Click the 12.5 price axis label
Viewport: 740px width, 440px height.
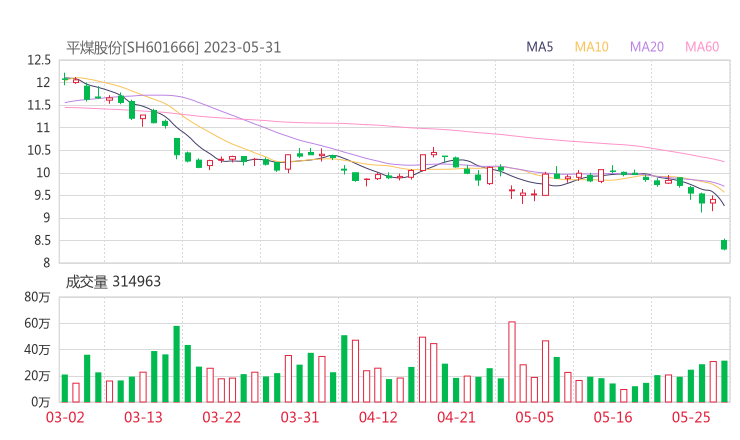(x=39, y=60)
